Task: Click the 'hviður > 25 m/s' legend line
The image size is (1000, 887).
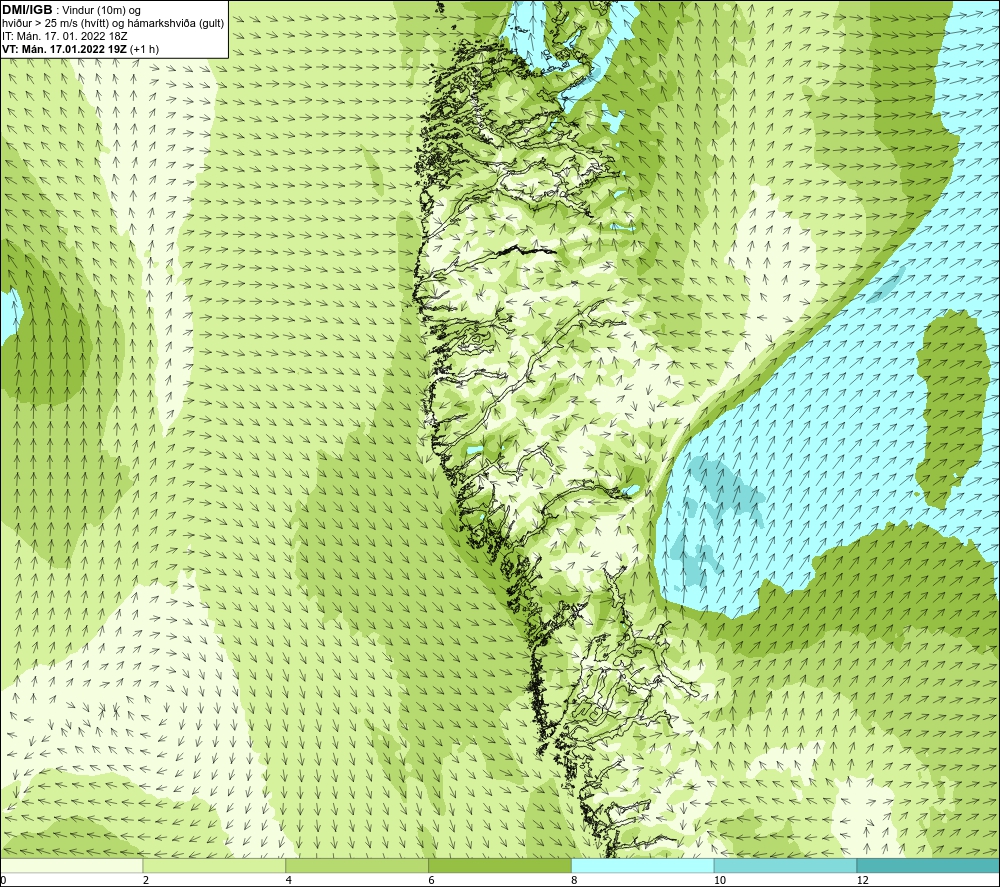Action: 113,24
